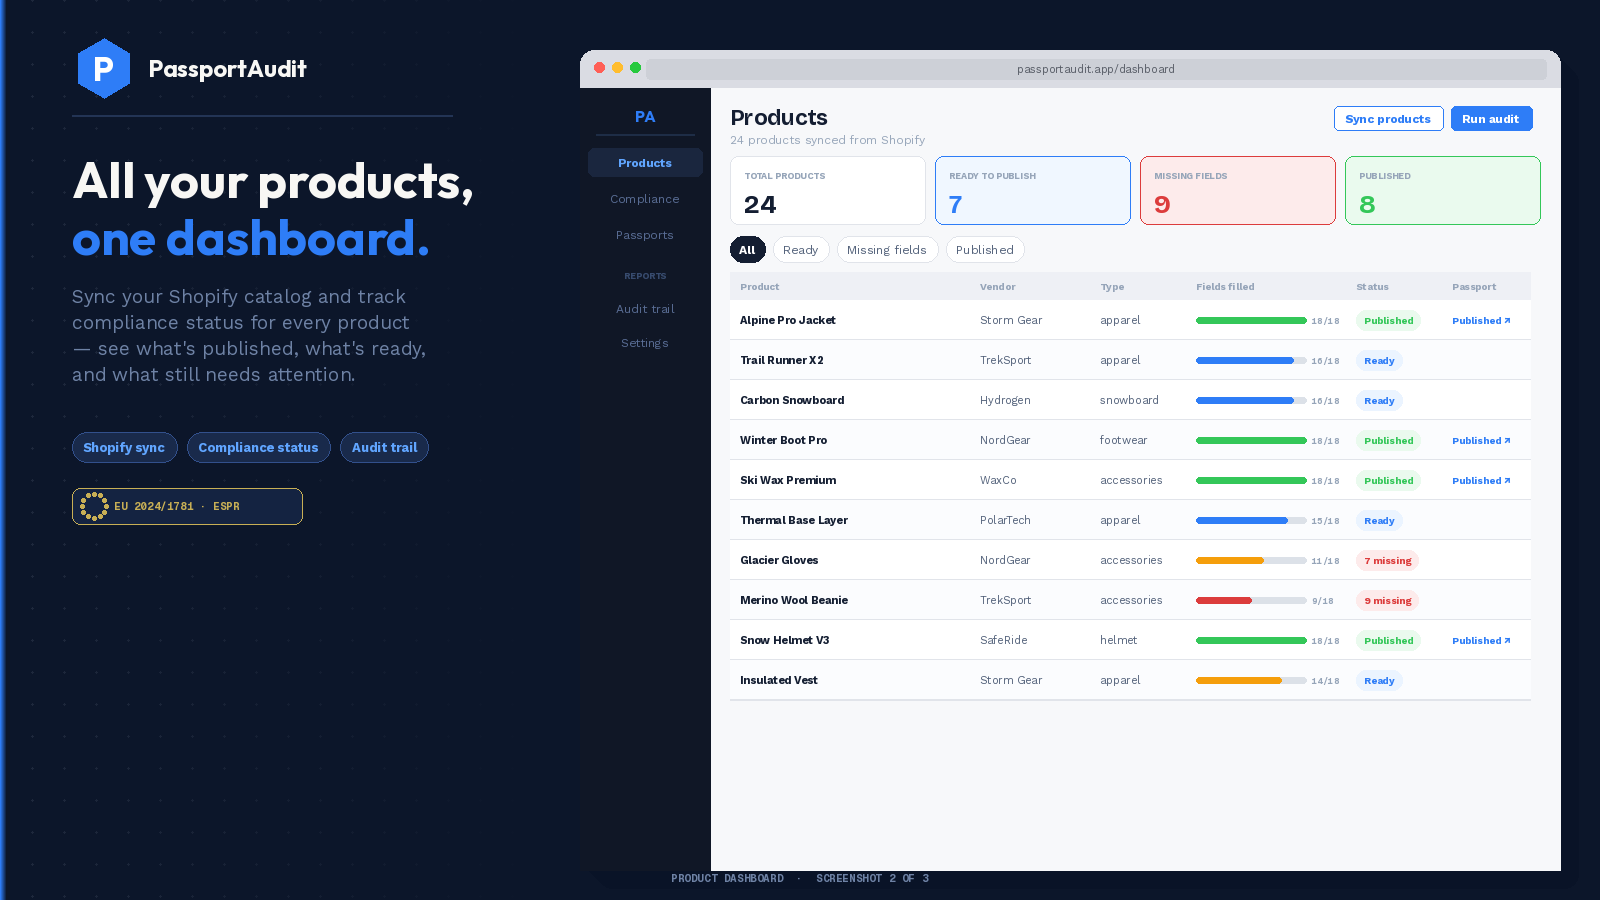Select the Missing fields filter pill
This screenshot has height=900, width=1600.
point(887,250)
